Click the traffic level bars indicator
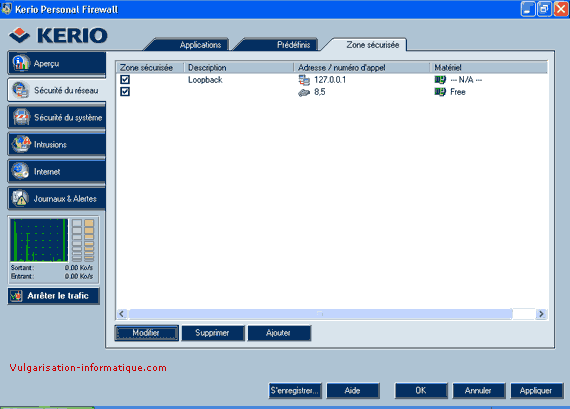Screen dimensions: 570x409 click(x=83, y=240)
